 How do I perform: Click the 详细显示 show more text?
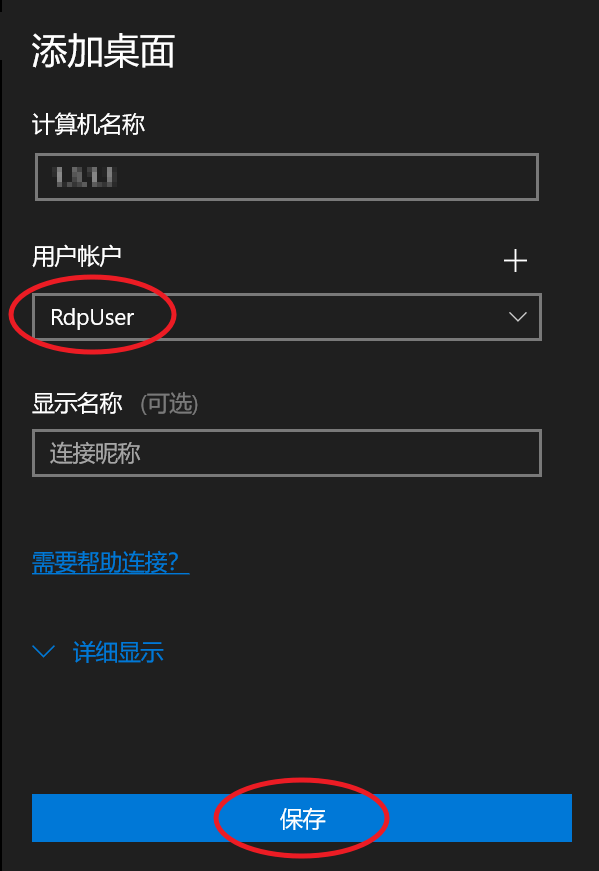tap(118, 652)
